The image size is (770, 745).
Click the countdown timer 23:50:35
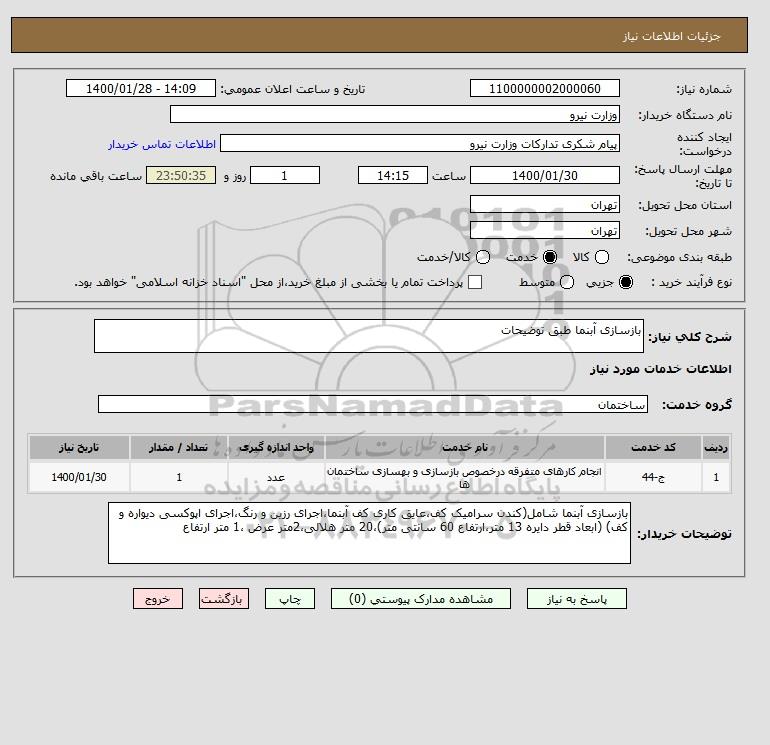coord(181,175)
